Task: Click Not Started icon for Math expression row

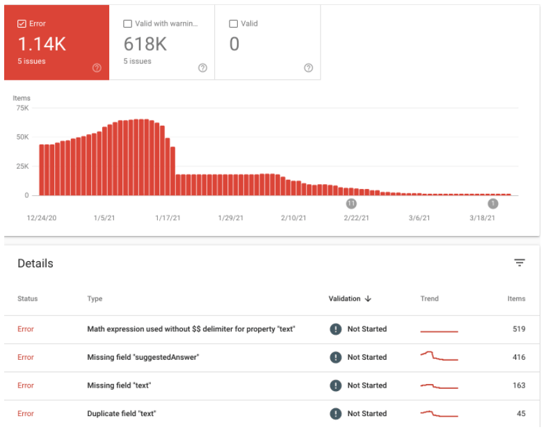Action: point(336,329)
